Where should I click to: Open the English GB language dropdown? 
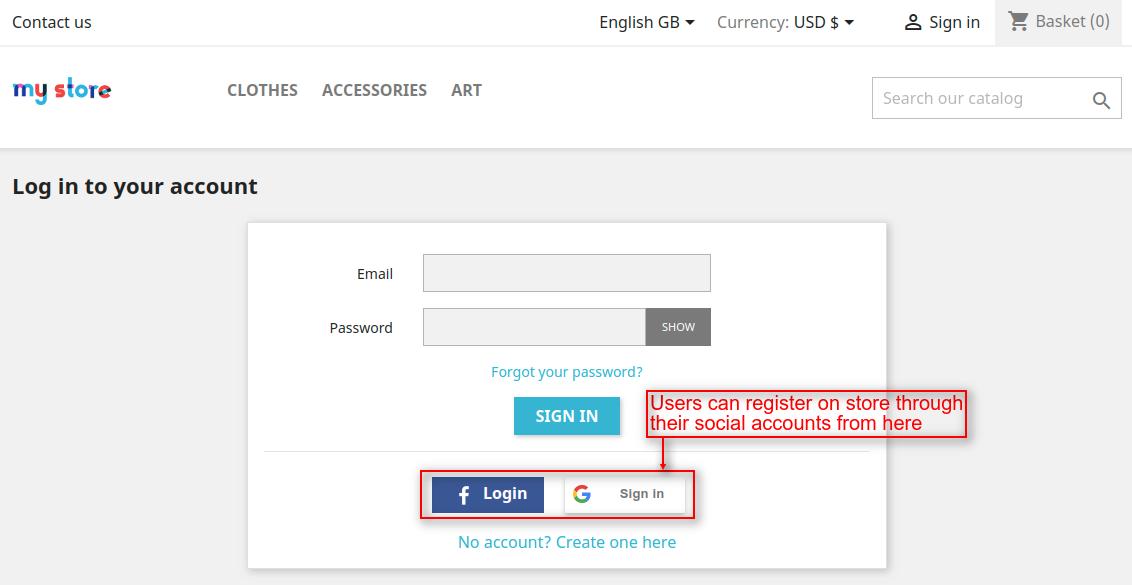click(x=647, y=22)
